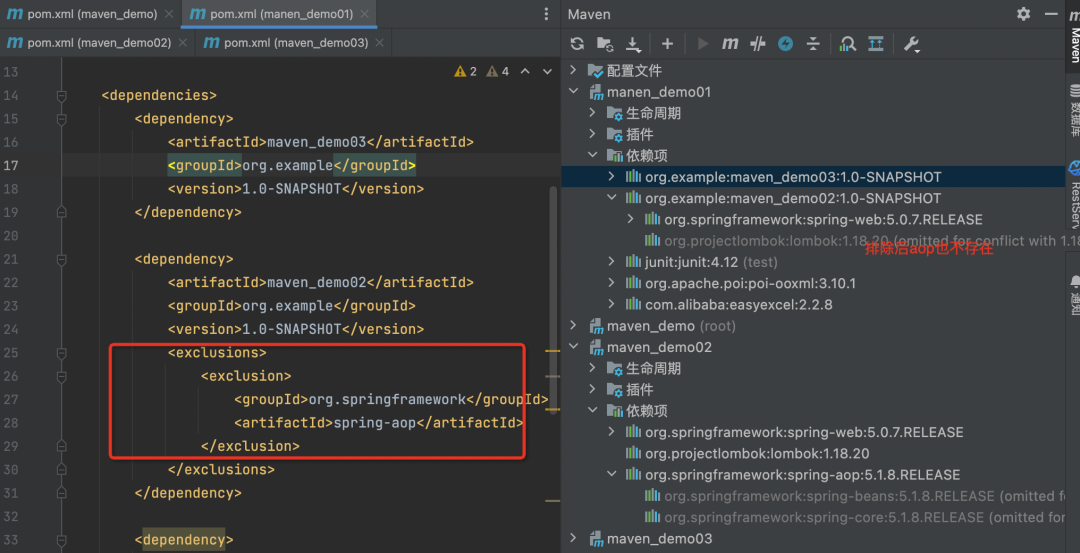The height and width of the screenshot is (553, 1080).
Task: Open Maven settings via the wrench icon
Action: click(x=911, y=45)
